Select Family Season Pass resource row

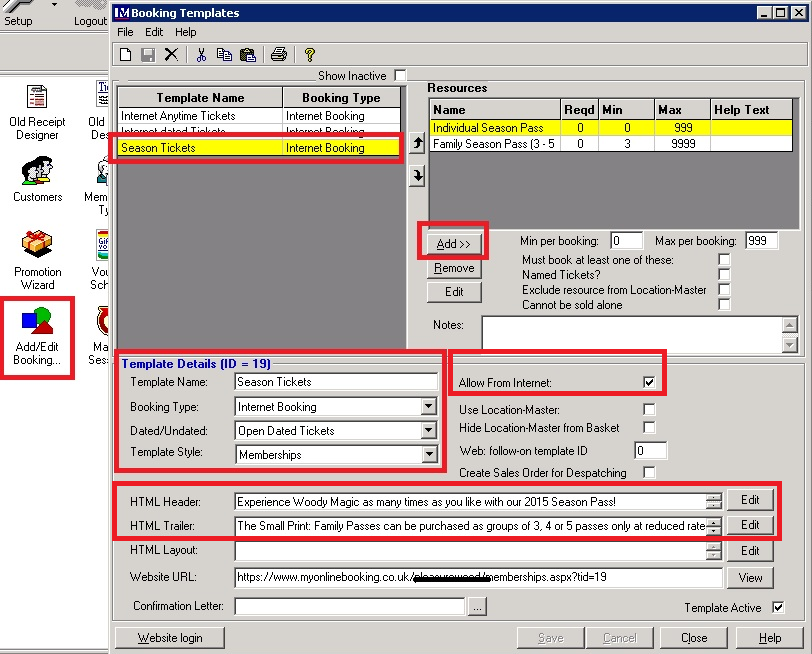611,143
